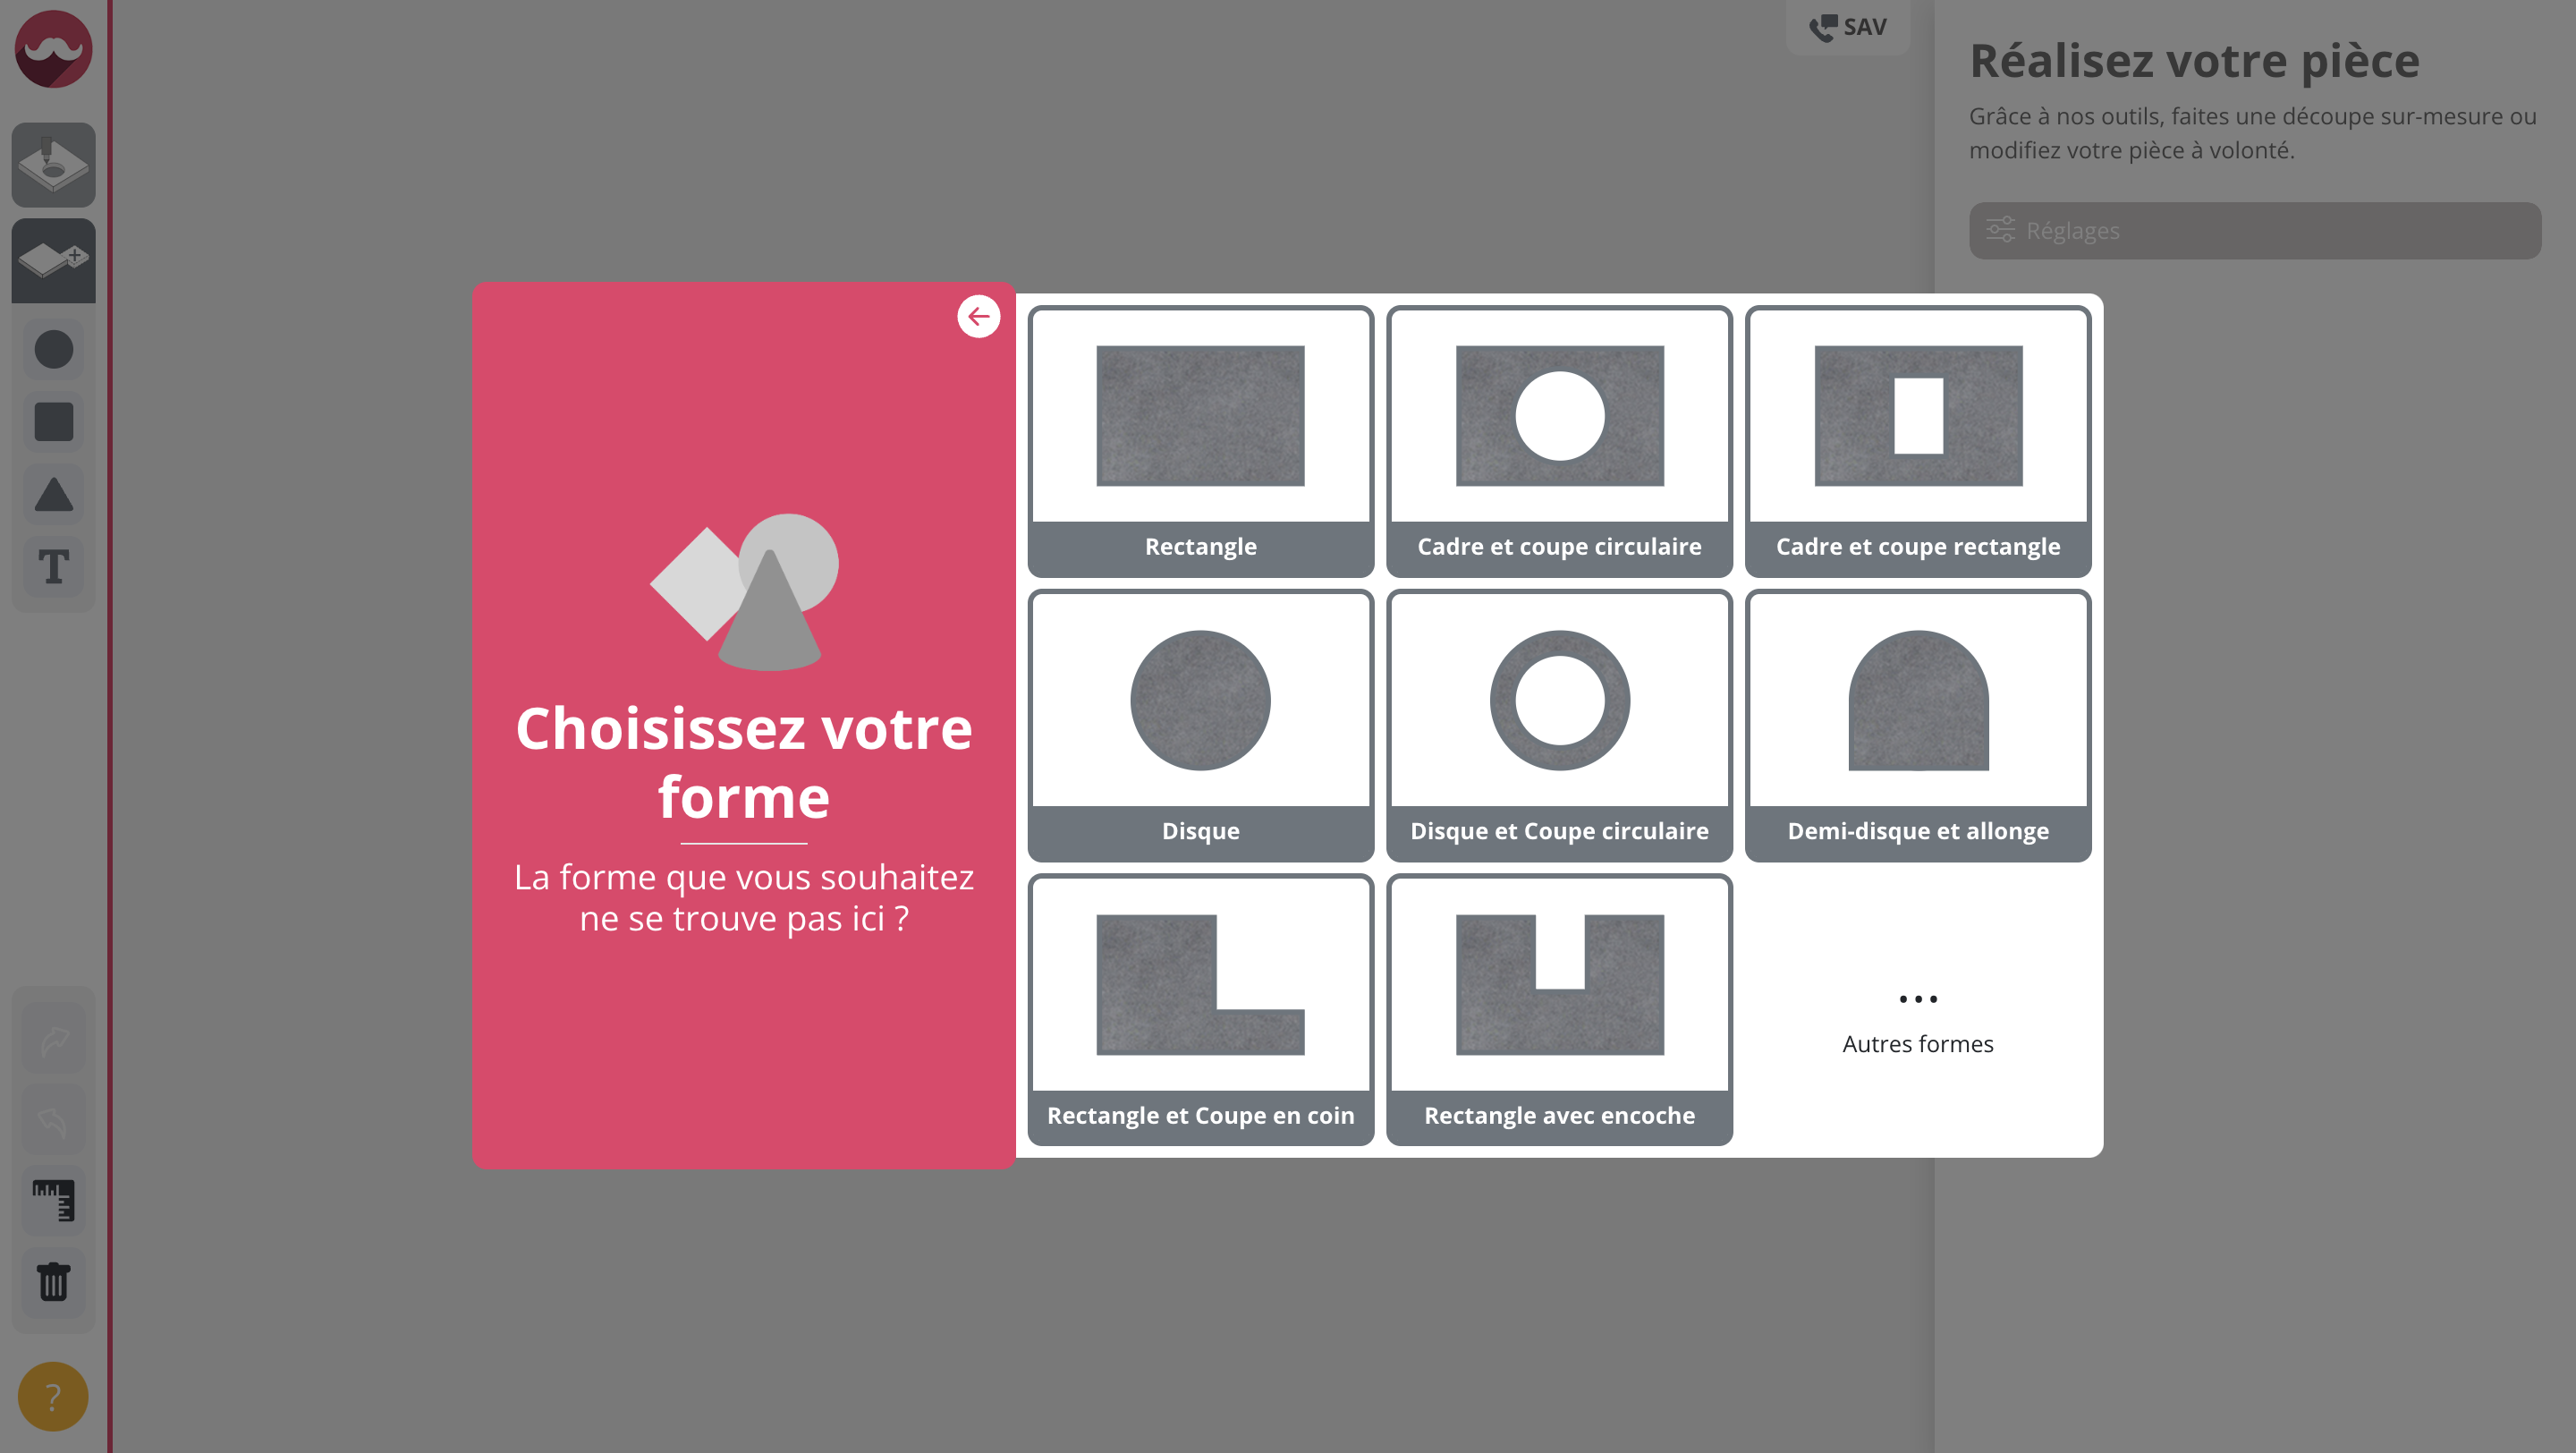
Task: Click the add new piece icon
Action: pos(54,260)
